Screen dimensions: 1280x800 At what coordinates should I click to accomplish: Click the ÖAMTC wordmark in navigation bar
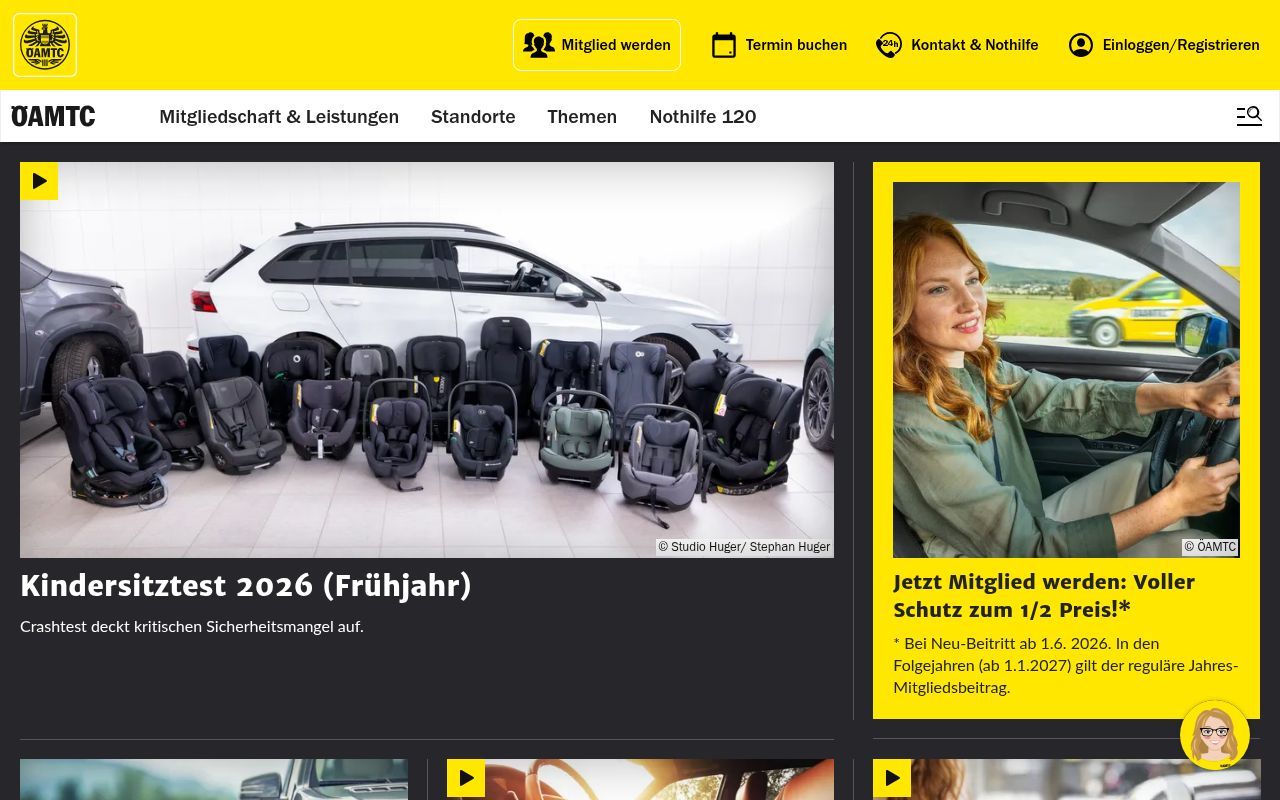[53, 116]
